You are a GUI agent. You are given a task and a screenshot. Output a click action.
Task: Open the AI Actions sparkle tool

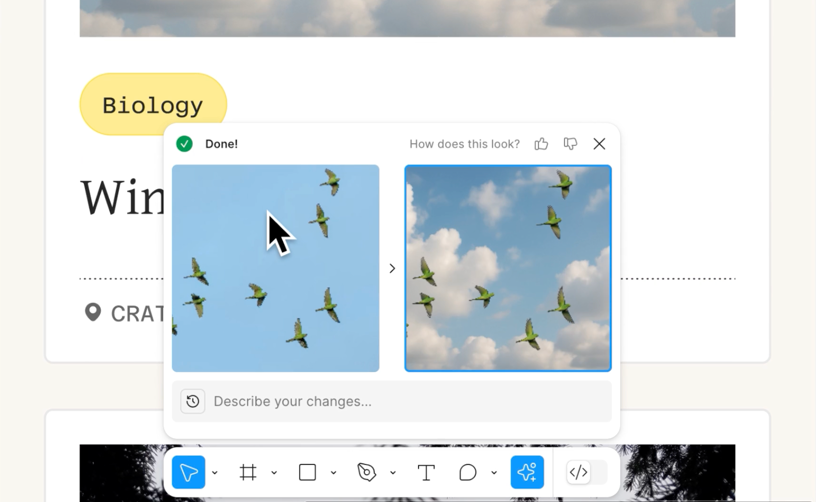527,472
